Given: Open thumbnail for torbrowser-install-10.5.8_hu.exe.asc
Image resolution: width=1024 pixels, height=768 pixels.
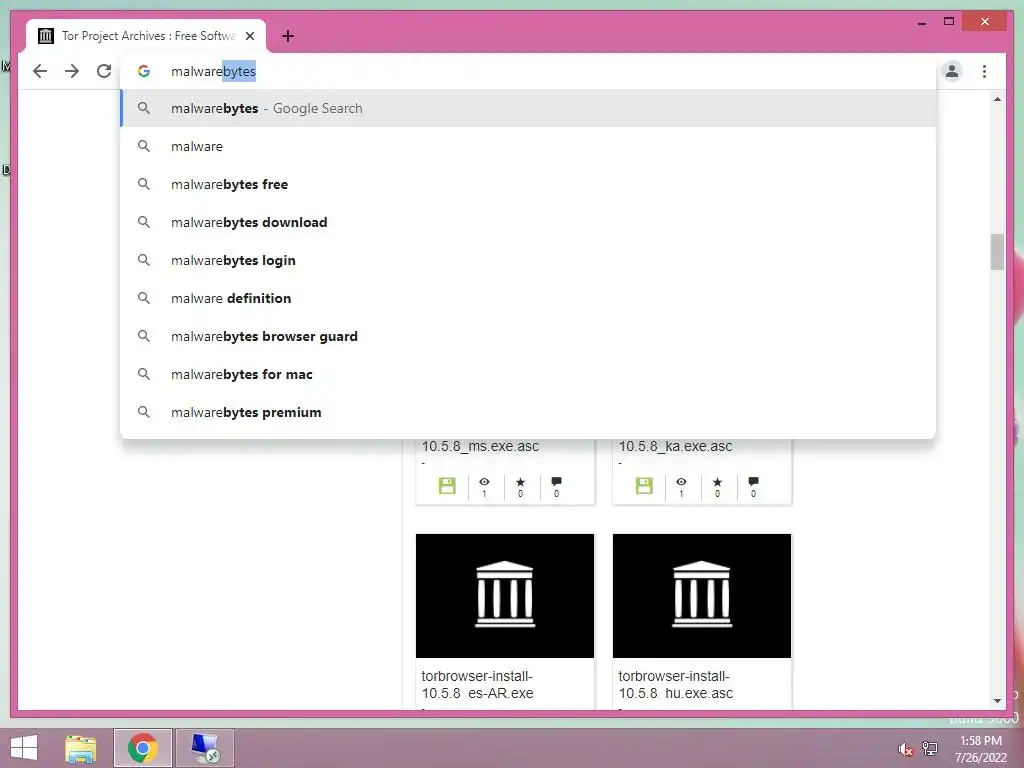Looking at the screenshot, I should click(702, 596).
